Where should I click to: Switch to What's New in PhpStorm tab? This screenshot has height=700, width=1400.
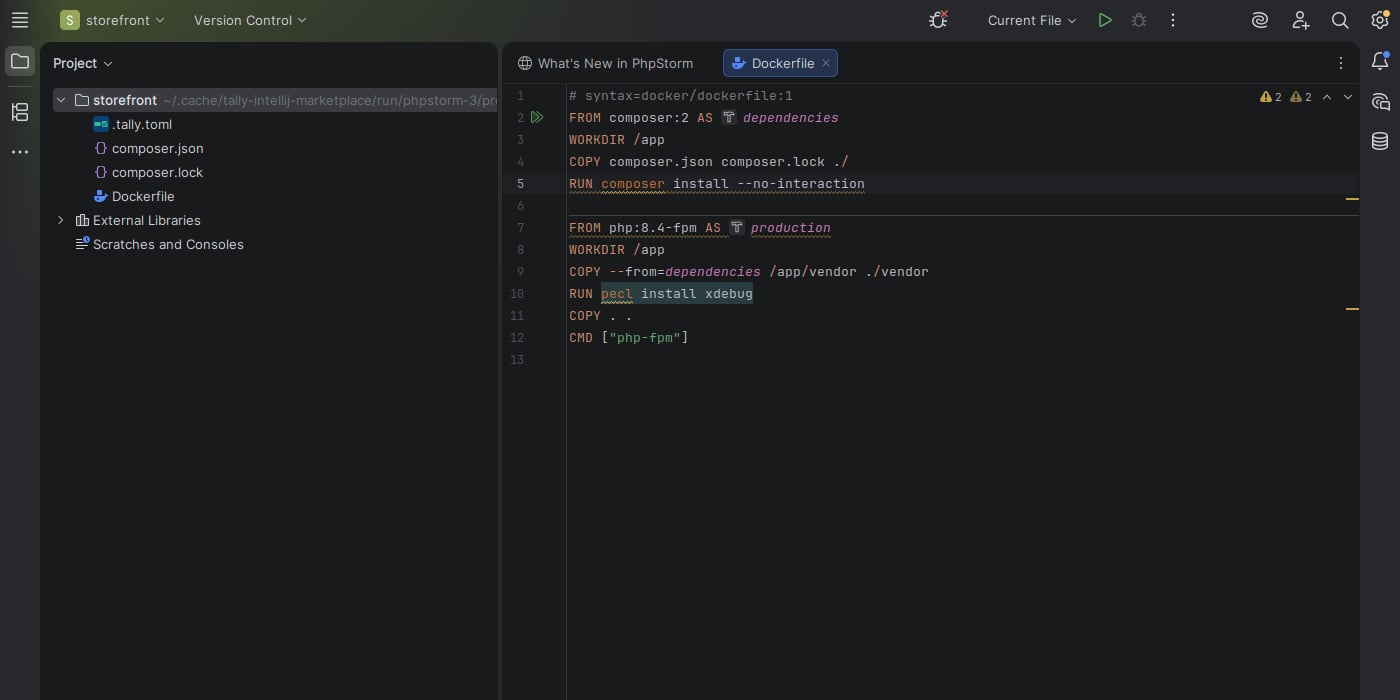(x=605, y=63)
